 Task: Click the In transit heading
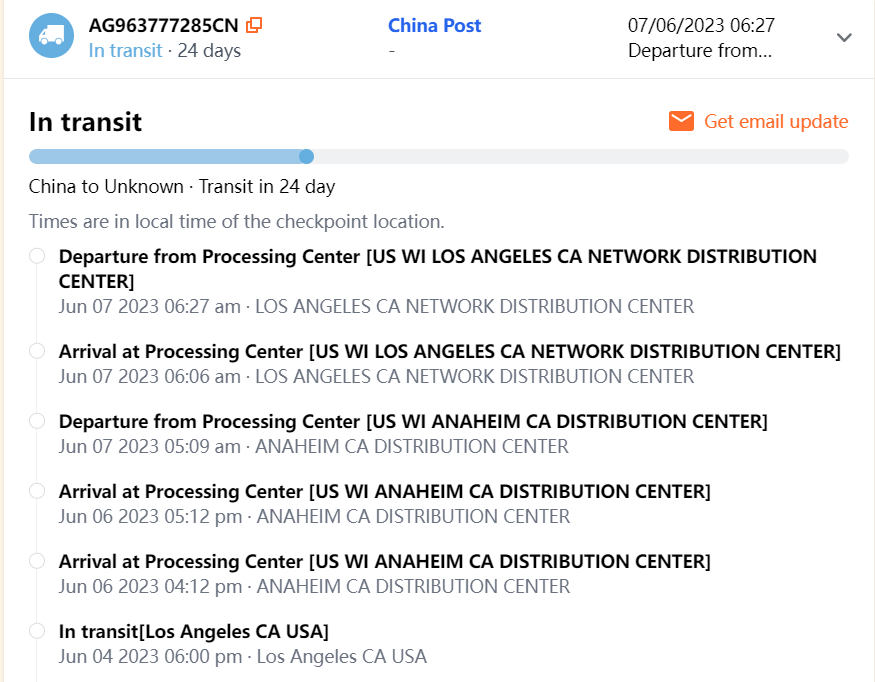[85, 122]
